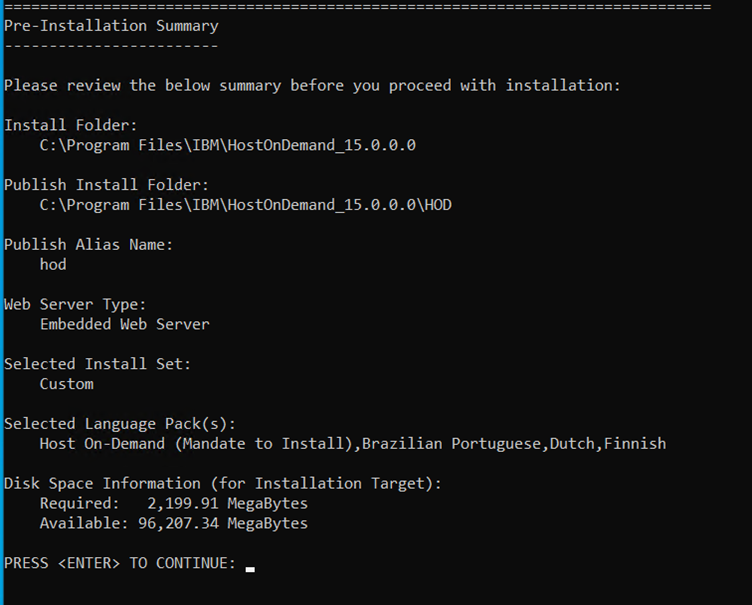
Task: Click the blinking cursor after the prompt
Action: (250, 568)
